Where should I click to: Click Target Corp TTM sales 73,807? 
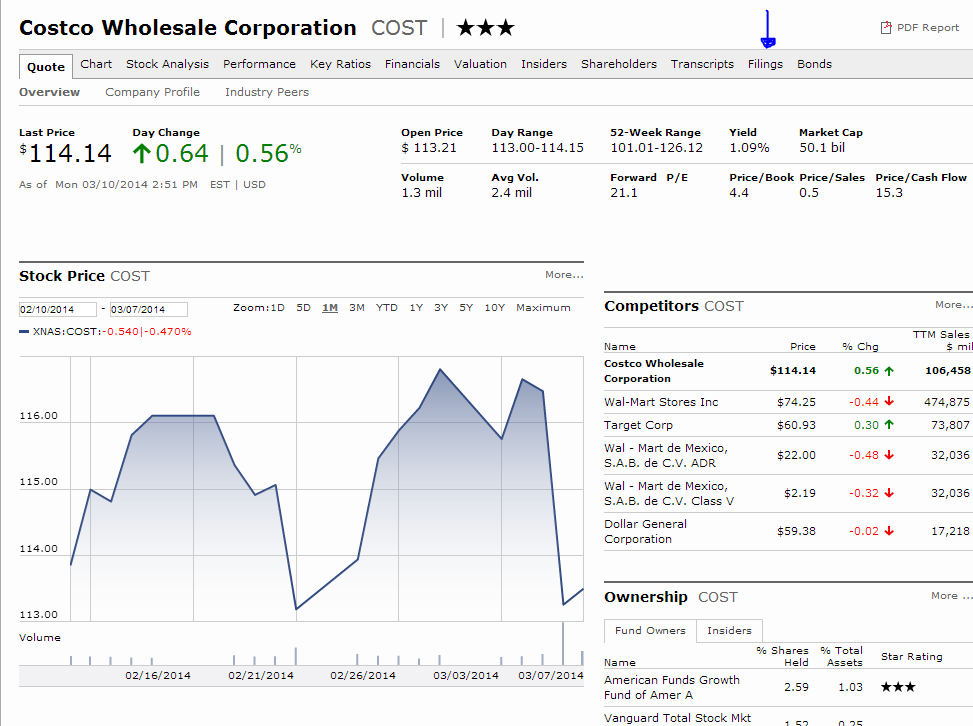pos(950,425)
